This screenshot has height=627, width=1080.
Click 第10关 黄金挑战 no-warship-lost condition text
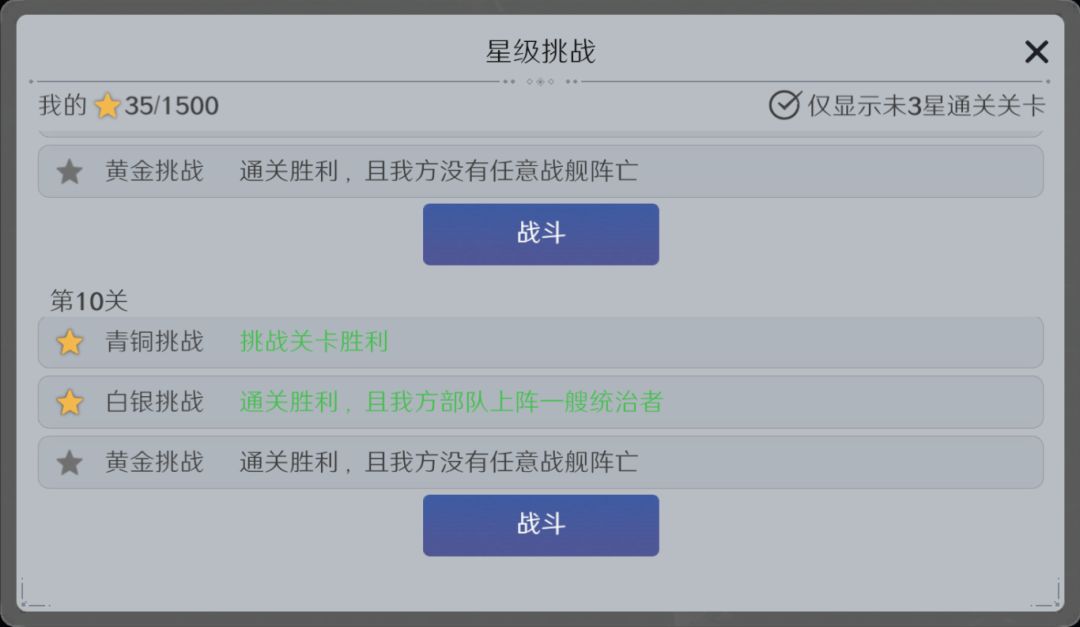tap(438, 462)
